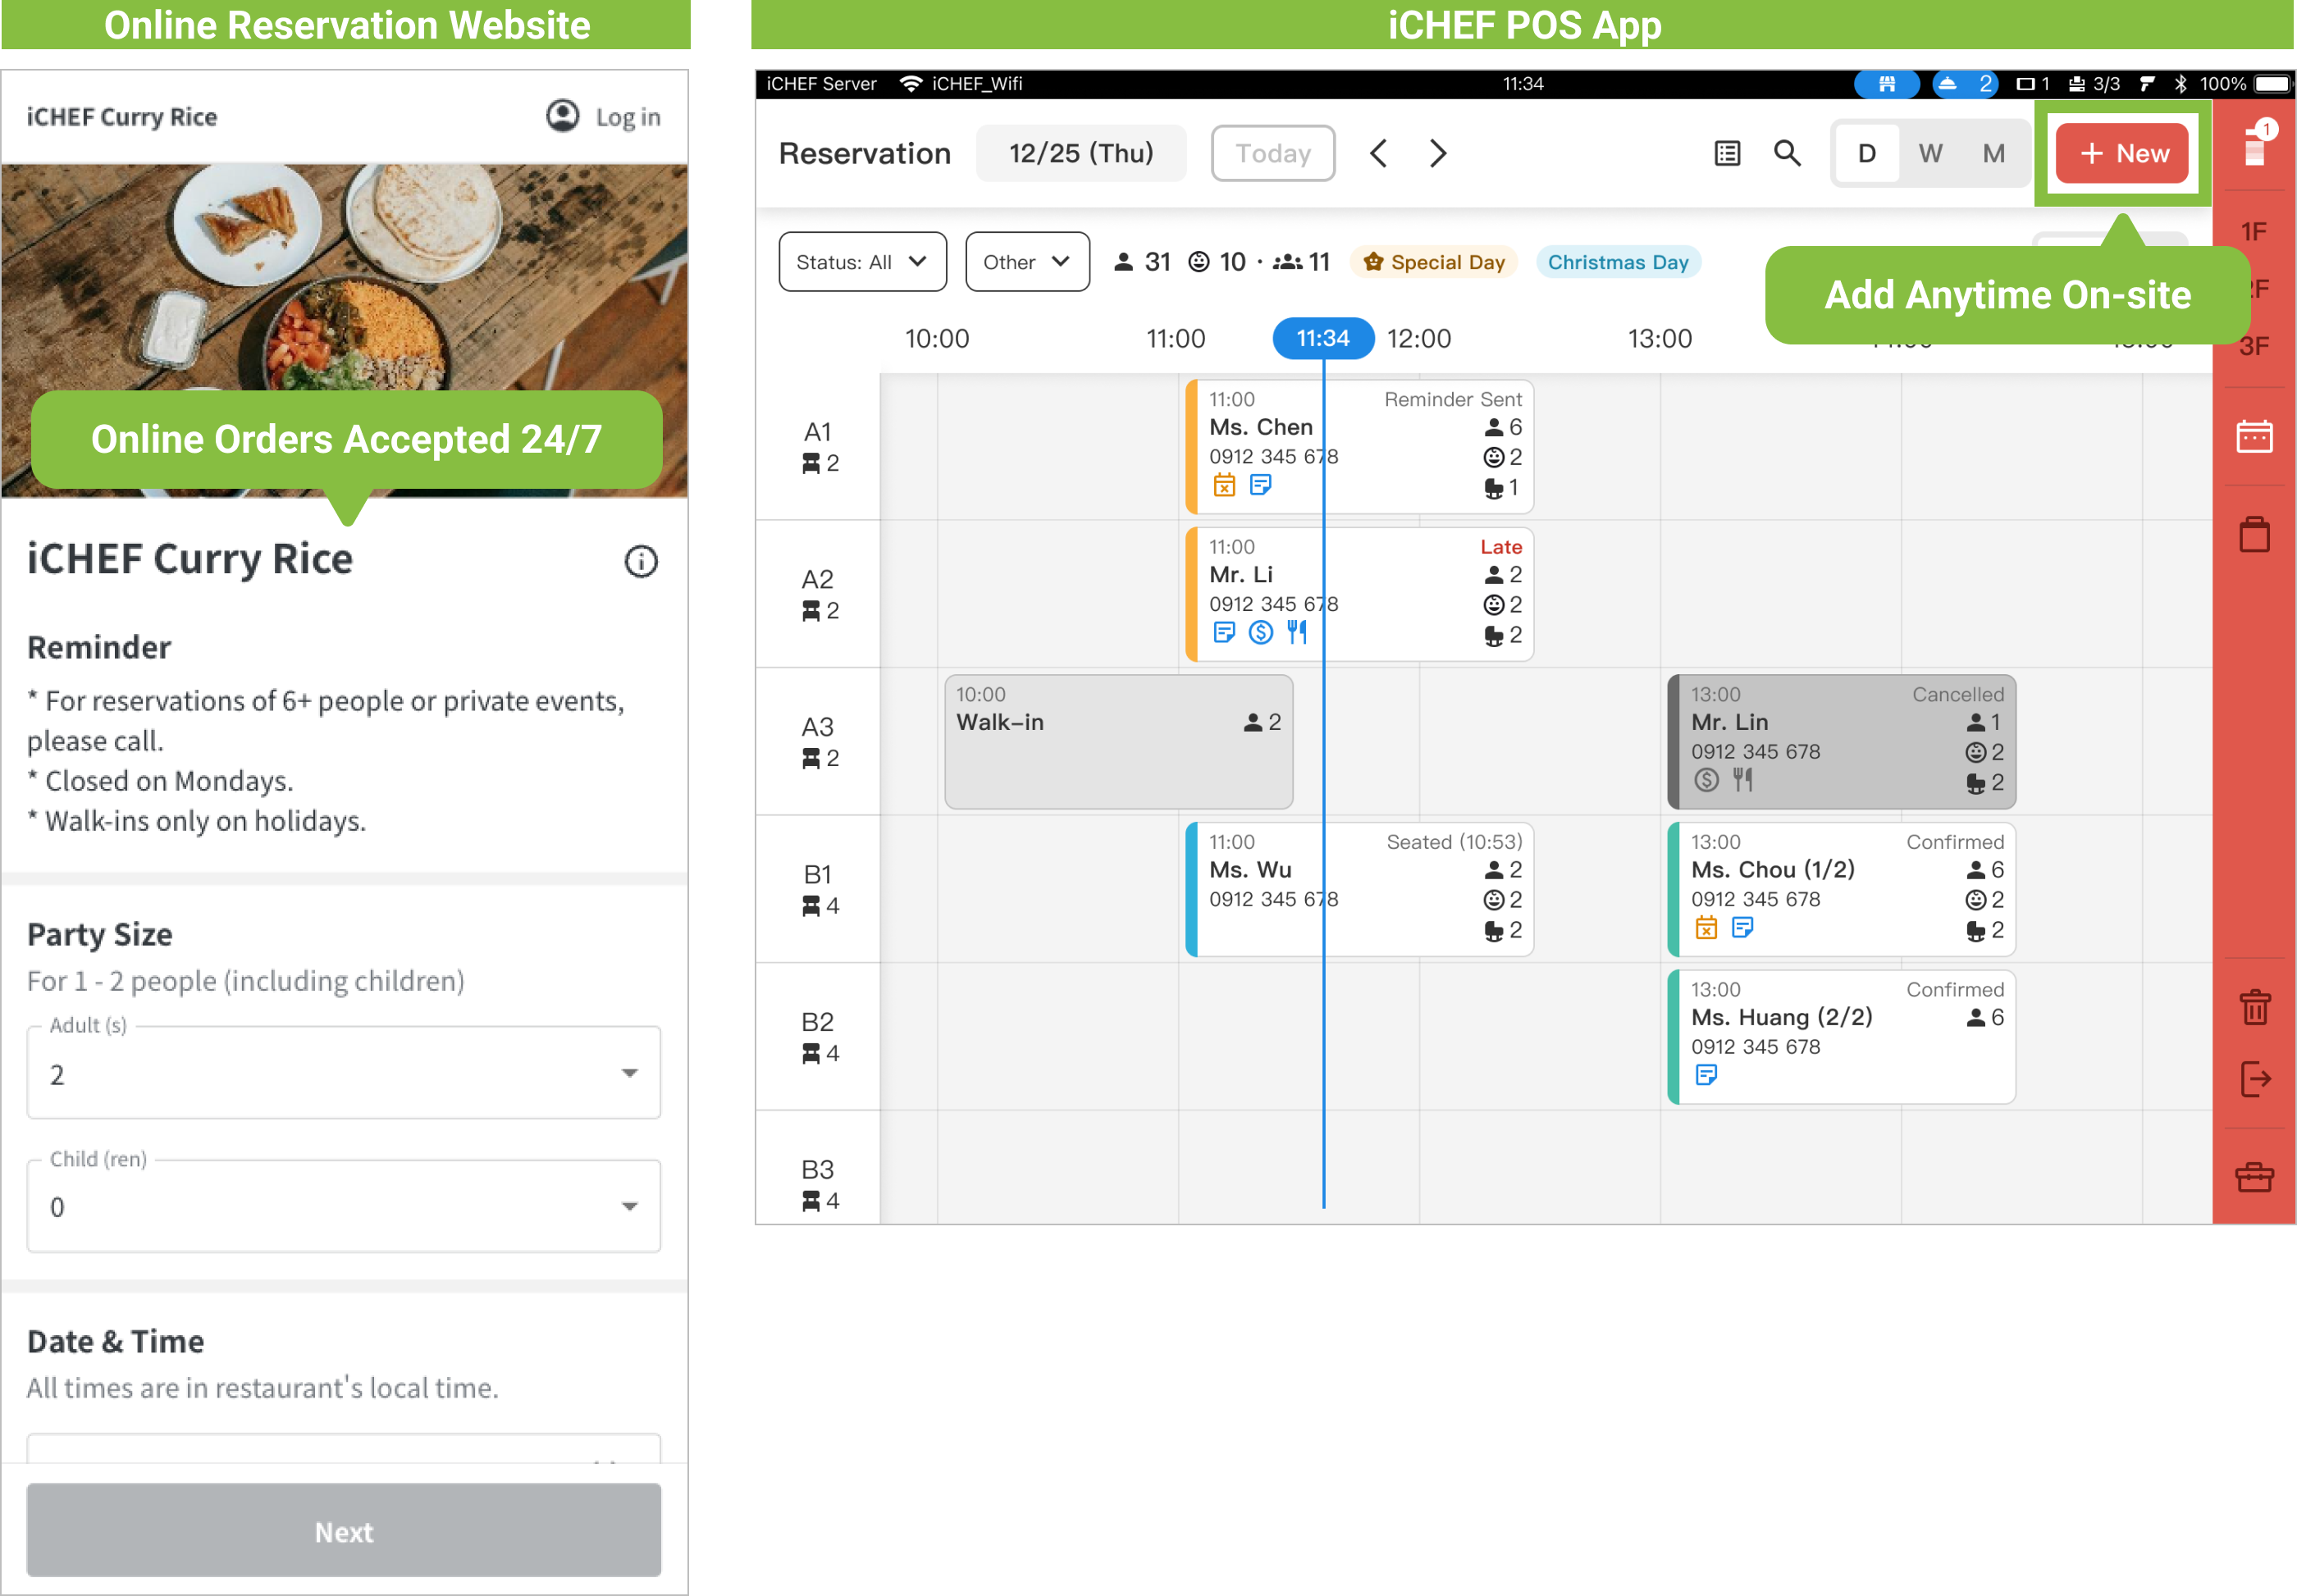Viewport: 2297px width, 1596px height.
Task: Click the search magnifier icon
Action: coord(1787,153)
